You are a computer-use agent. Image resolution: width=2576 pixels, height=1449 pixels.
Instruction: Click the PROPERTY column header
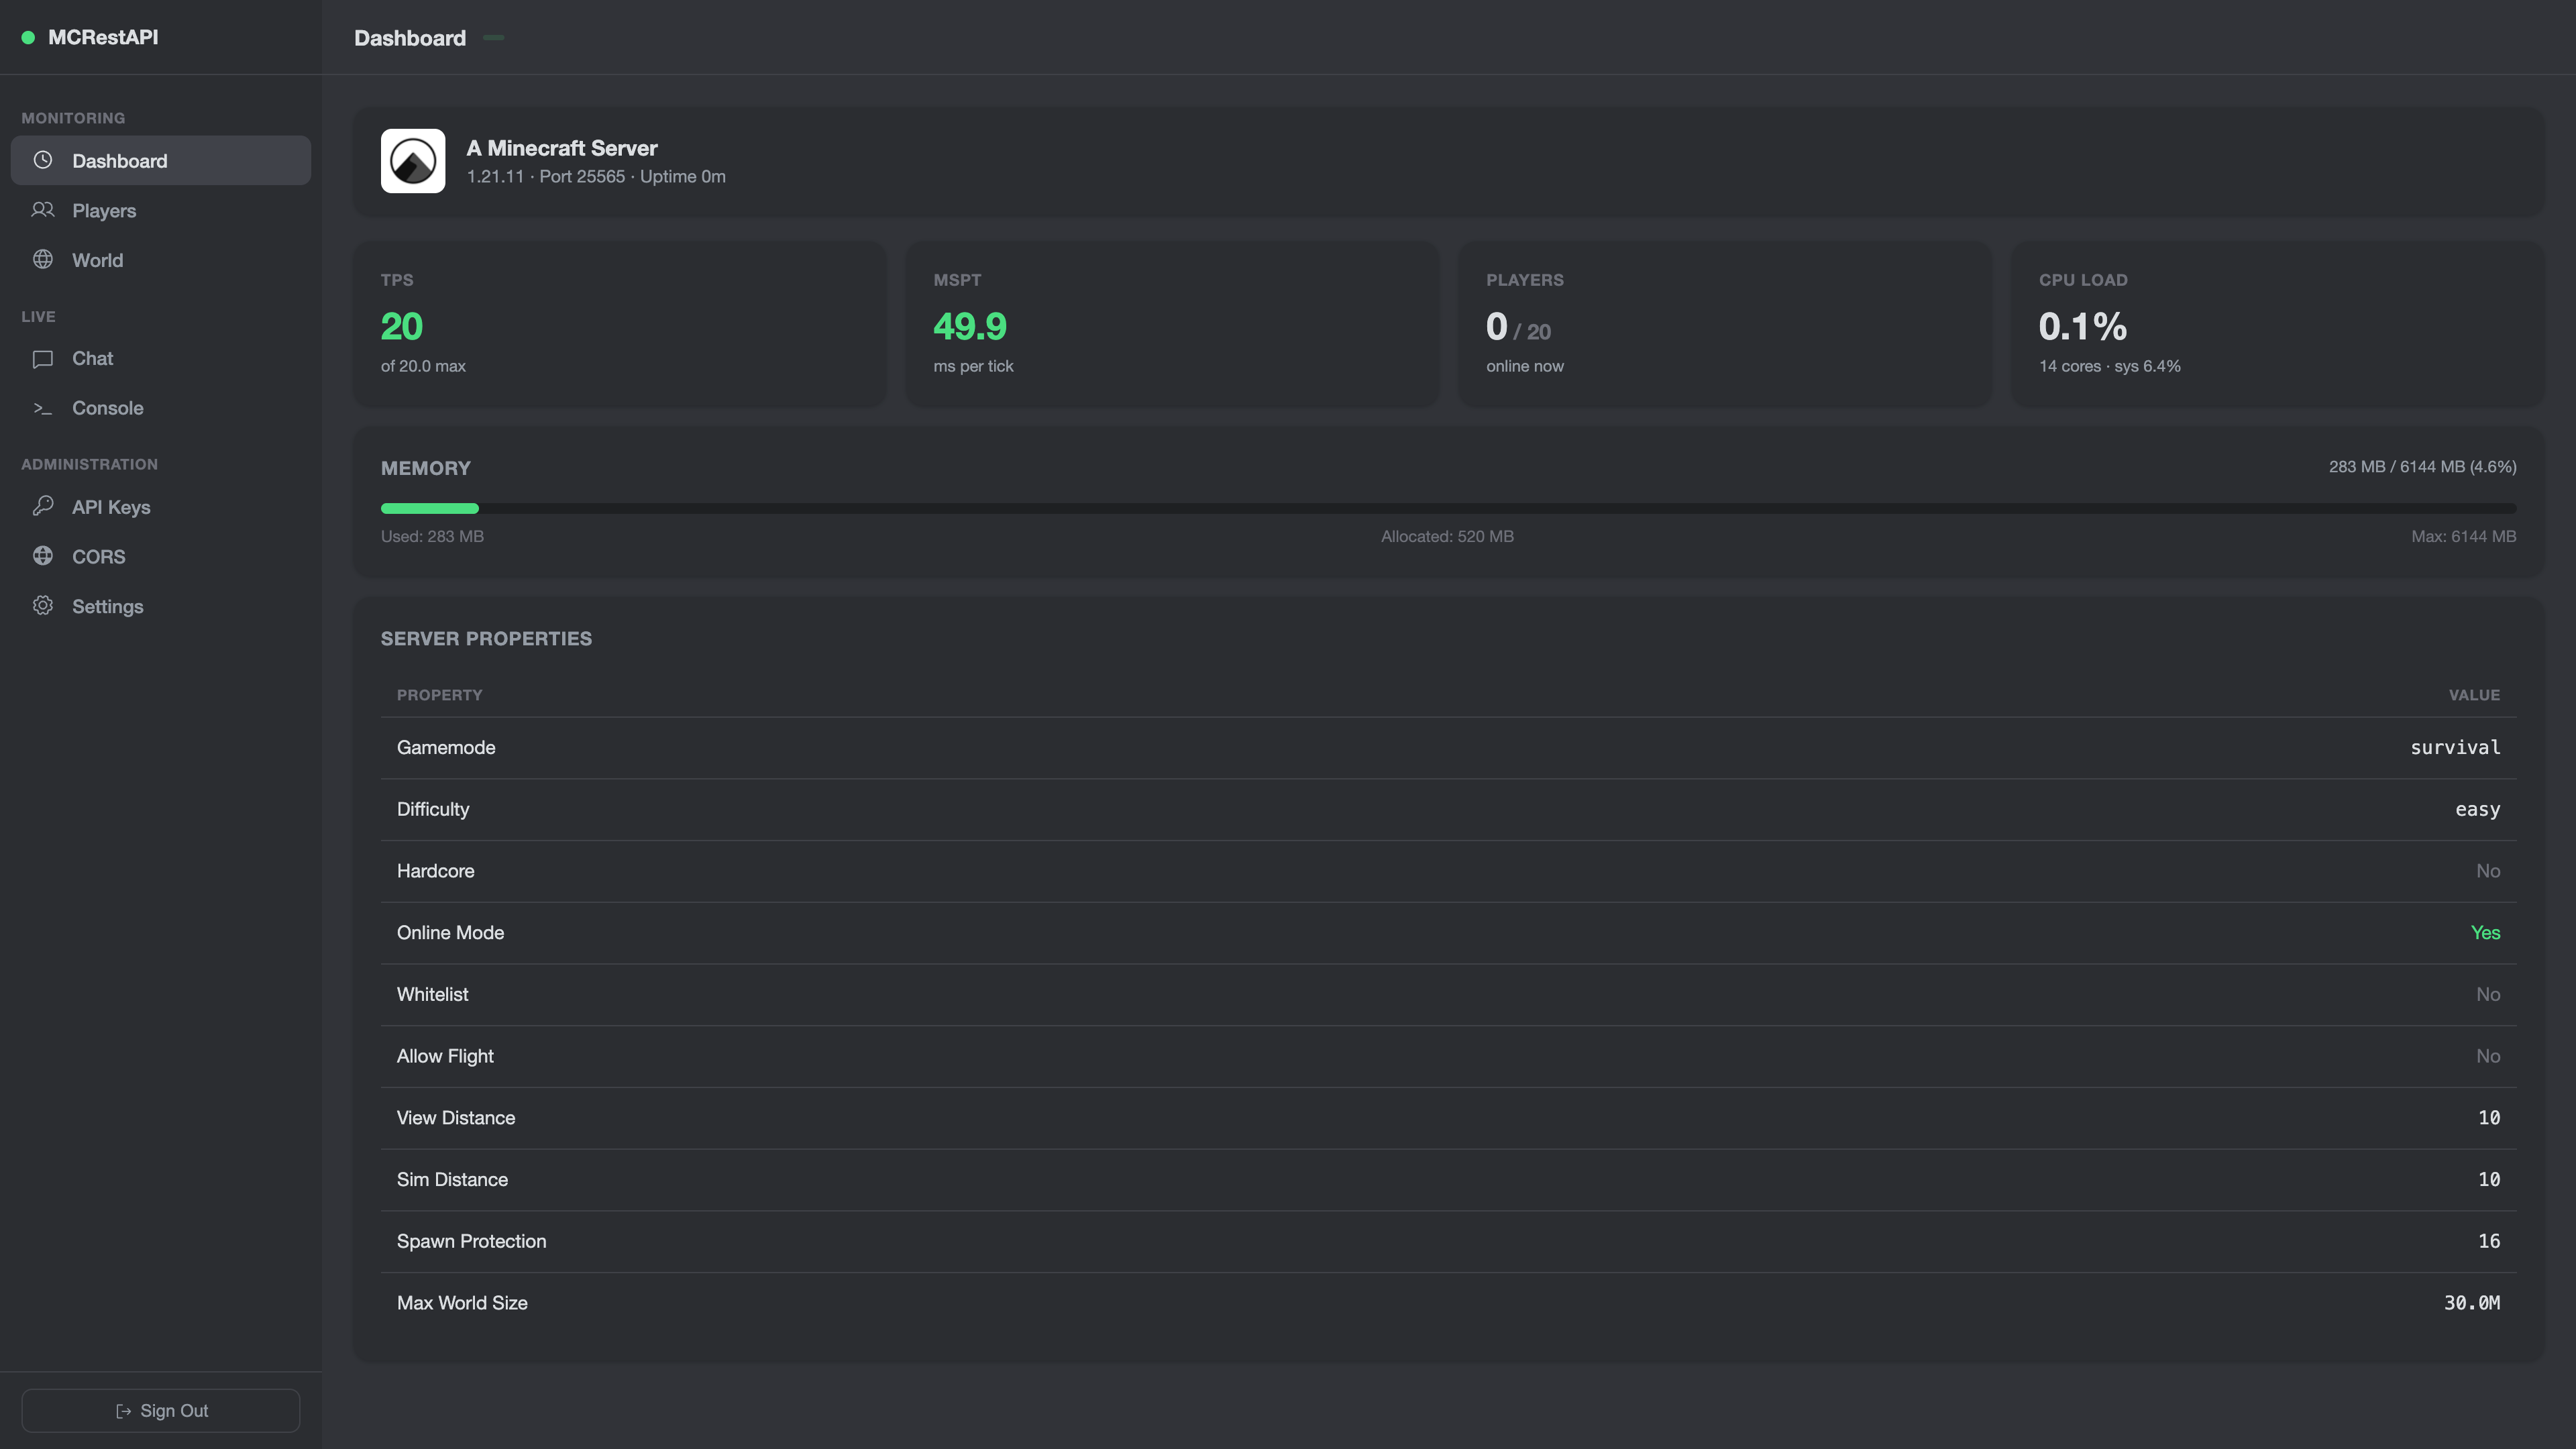[439, 695]
